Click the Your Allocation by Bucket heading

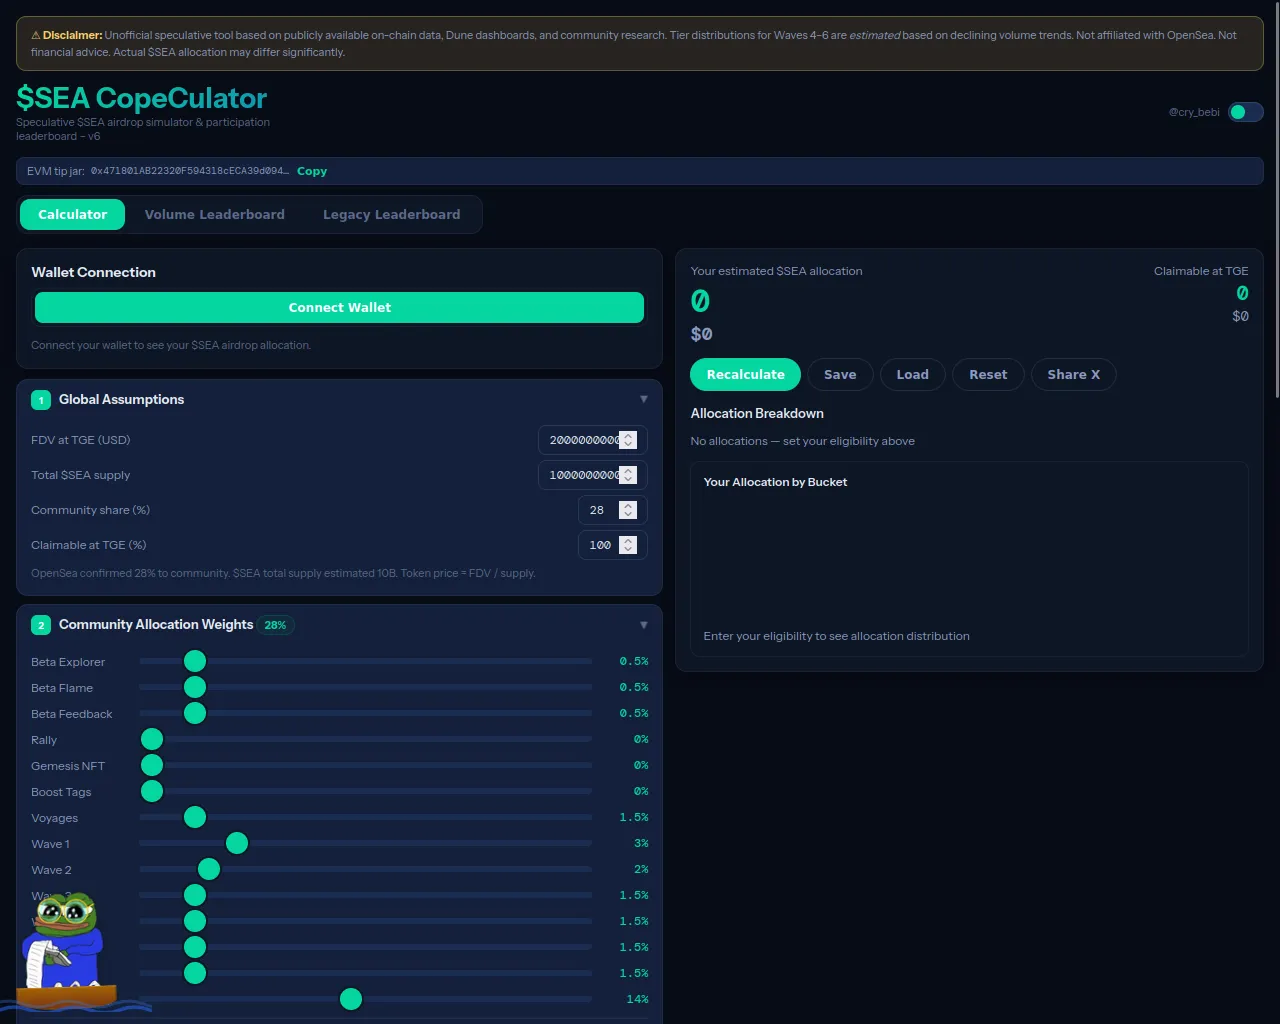coord(775,482)
